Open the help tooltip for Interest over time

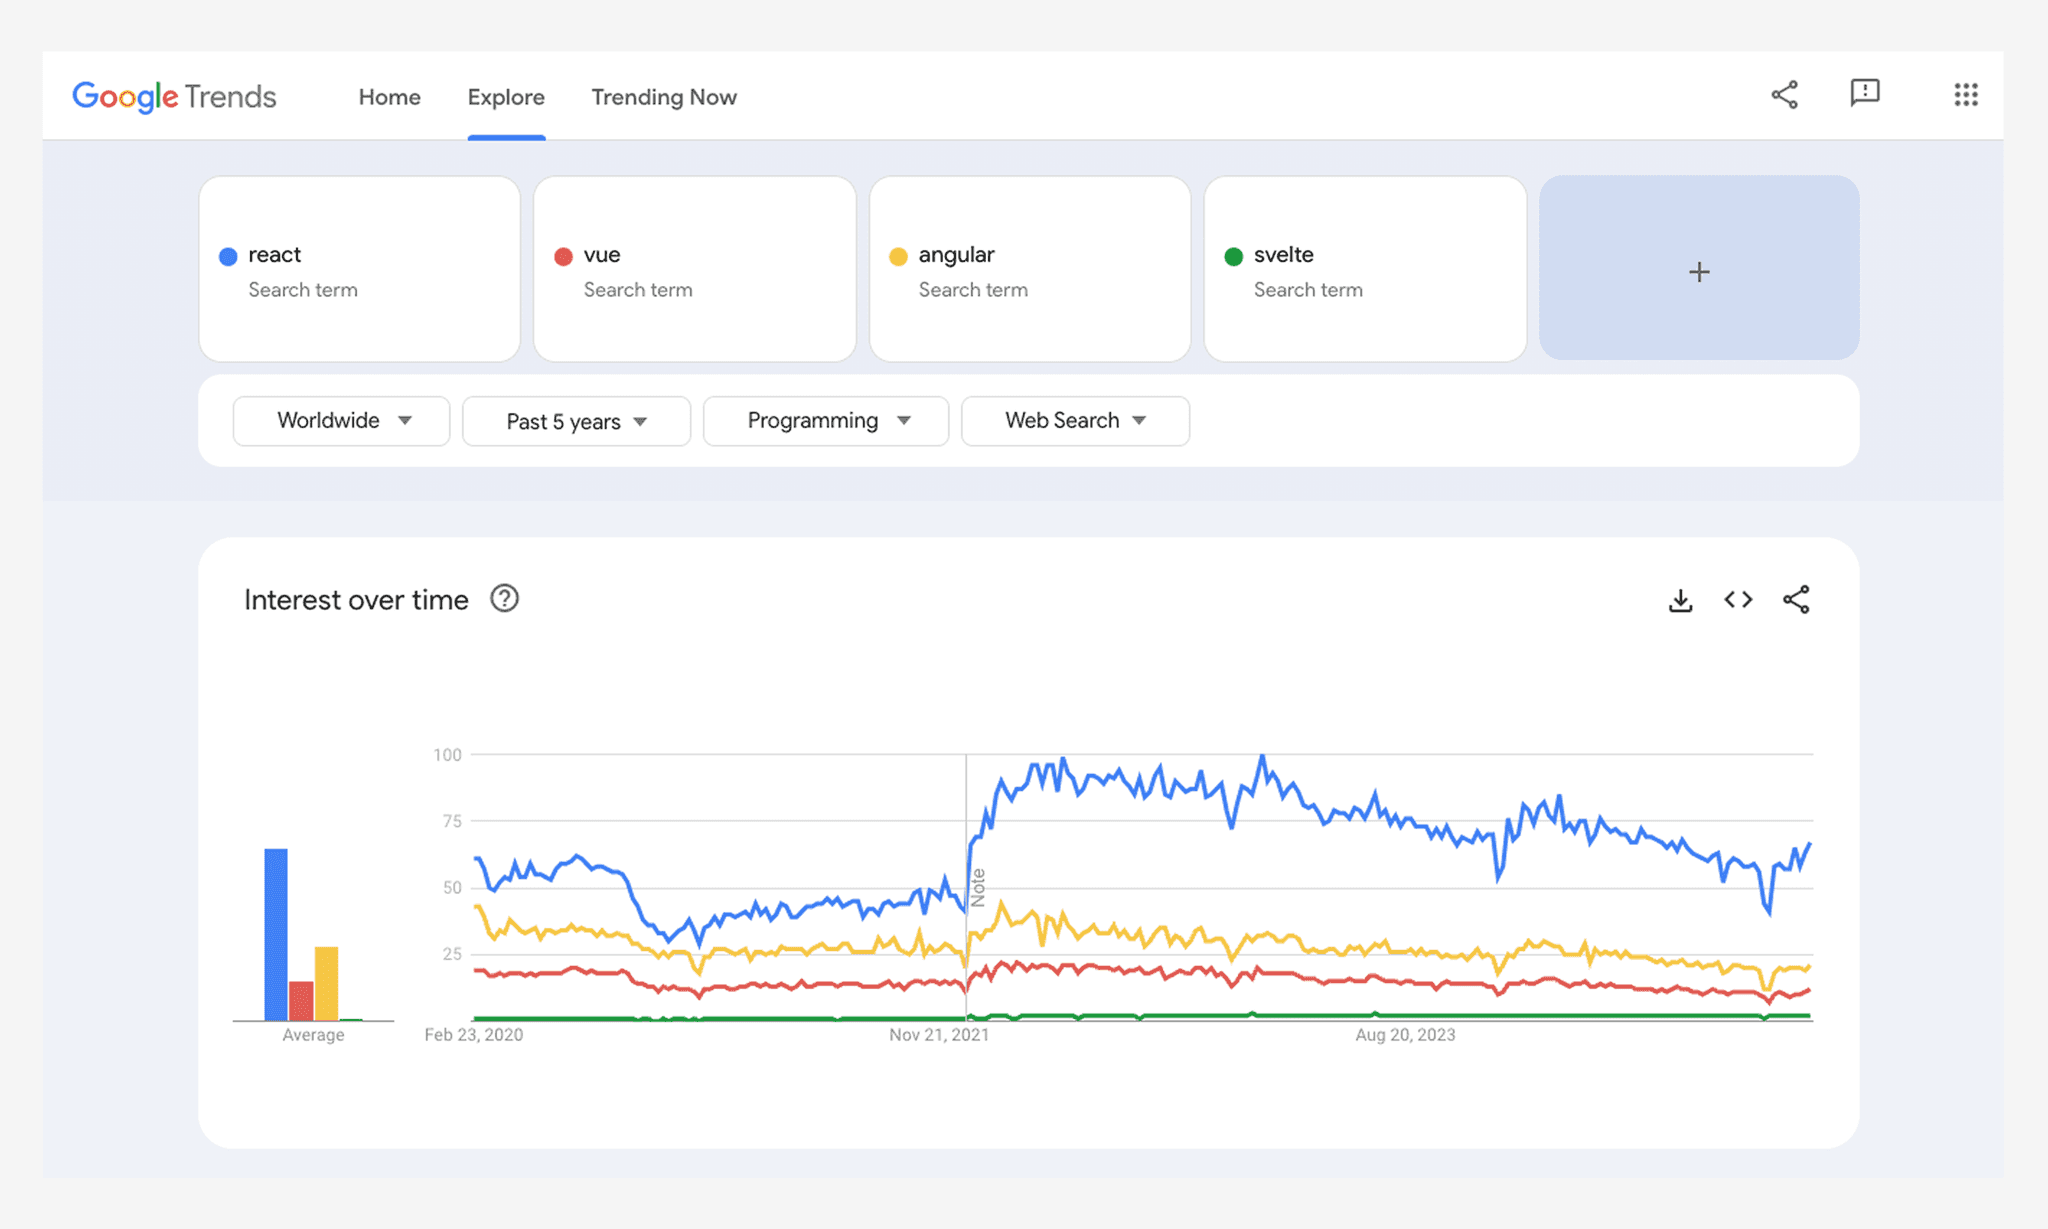click(505, 599)
